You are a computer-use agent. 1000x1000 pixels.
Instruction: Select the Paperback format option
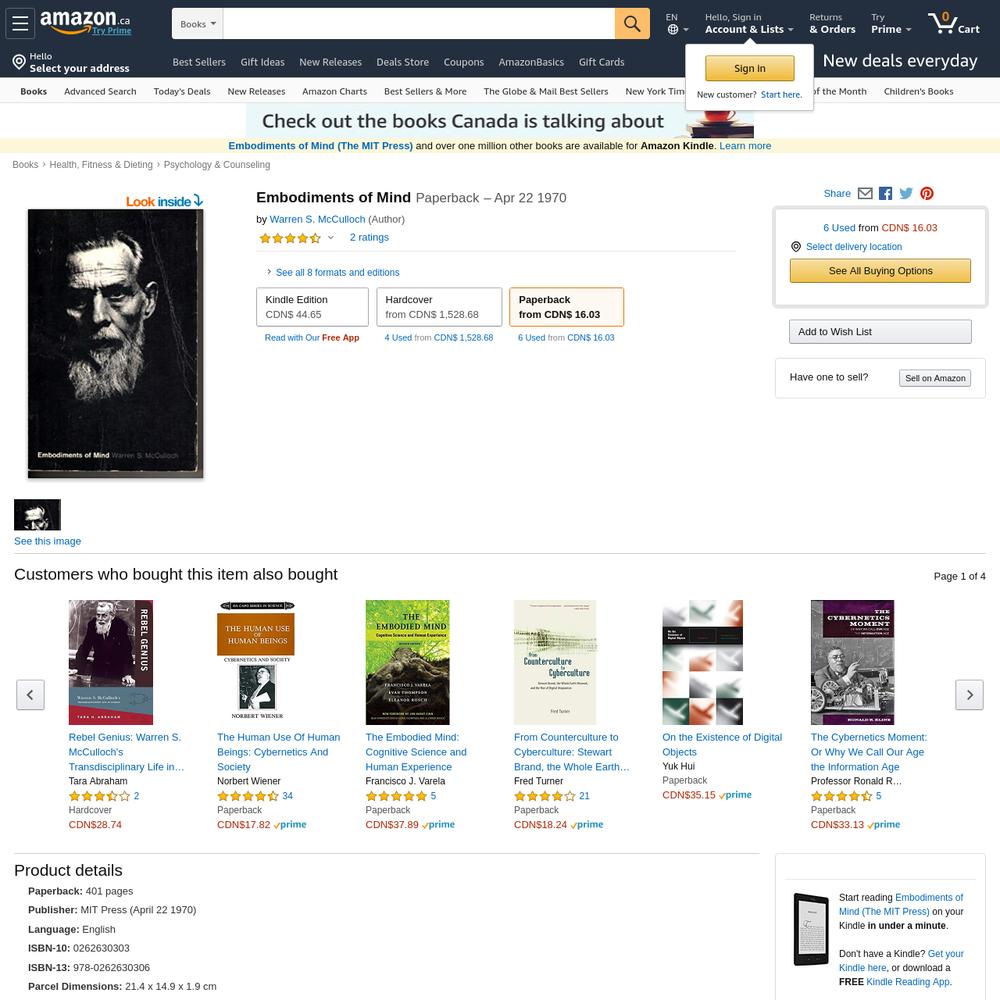coord(566,307)
